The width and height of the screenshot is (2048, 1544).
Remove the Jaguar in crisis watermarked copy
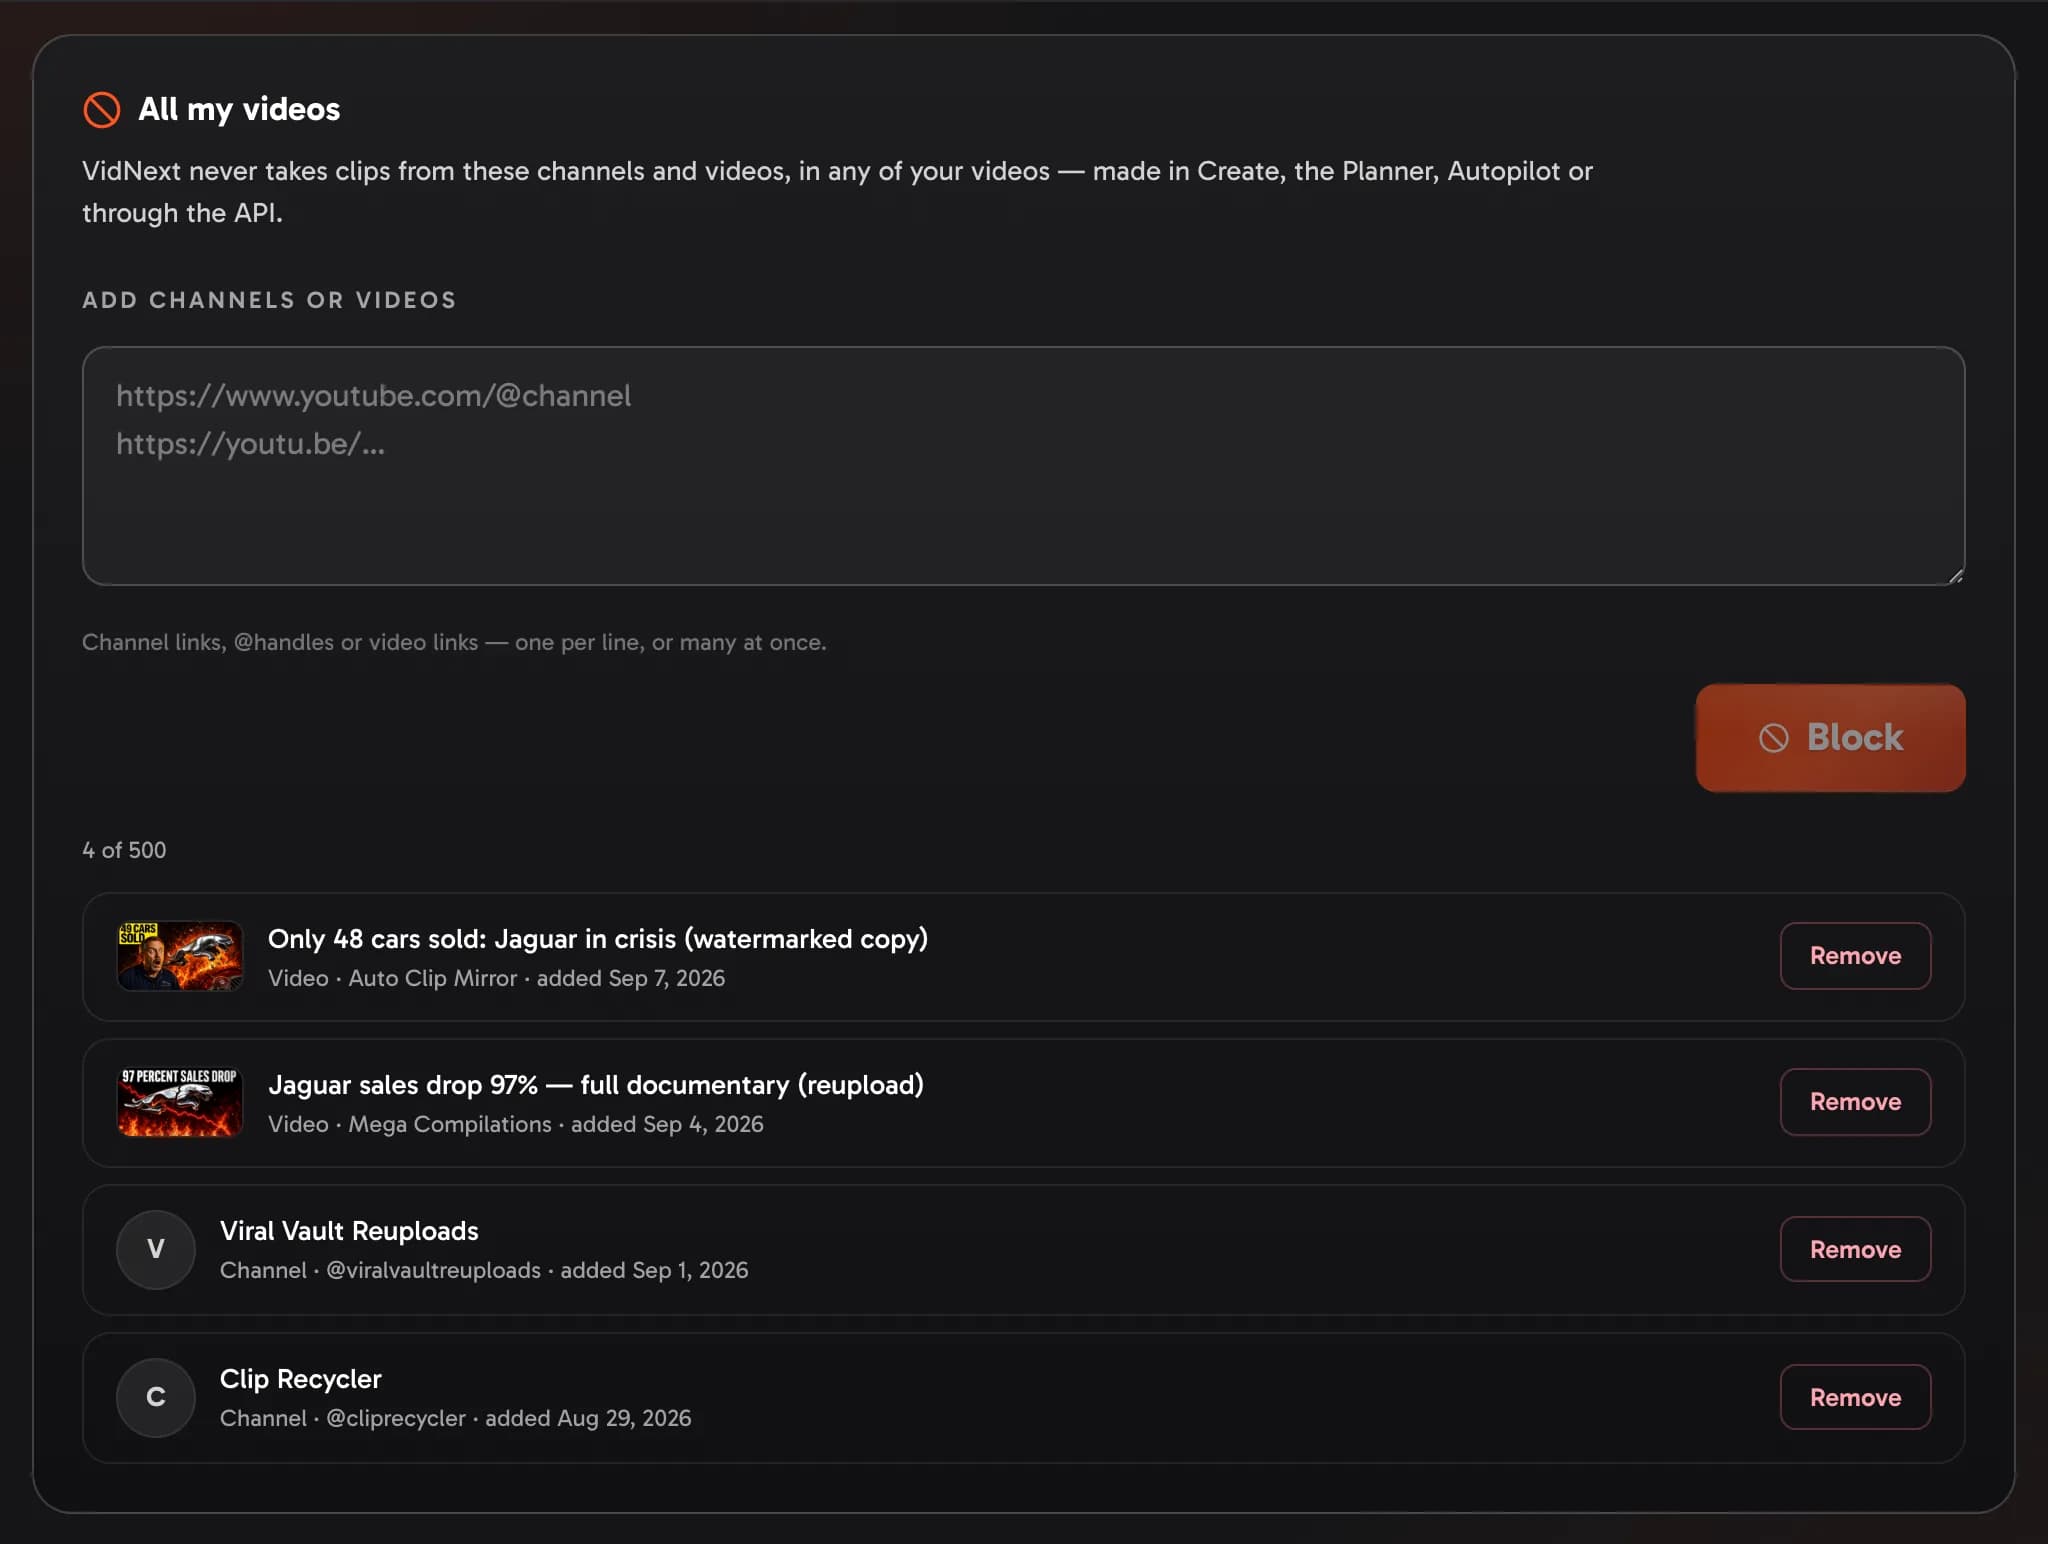[1855, 956]
